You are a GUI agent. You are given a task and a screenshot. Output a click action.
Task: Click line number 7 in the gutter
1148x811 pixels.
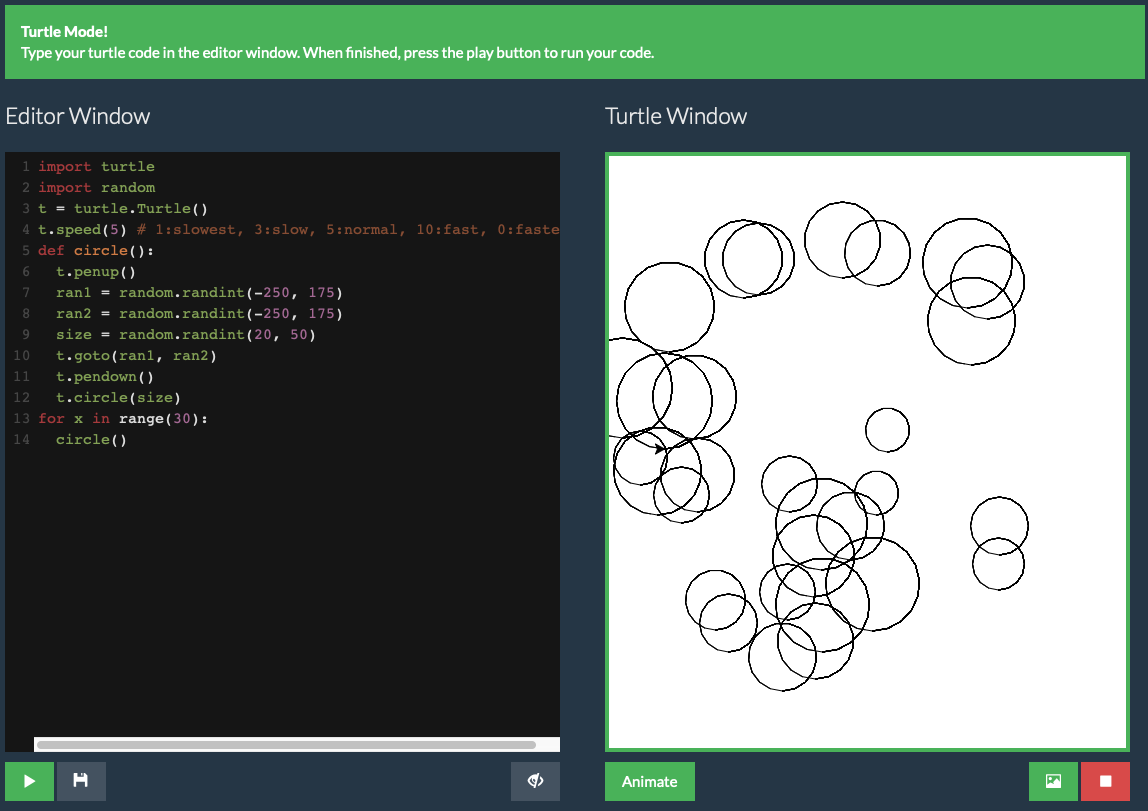point(25,293)
